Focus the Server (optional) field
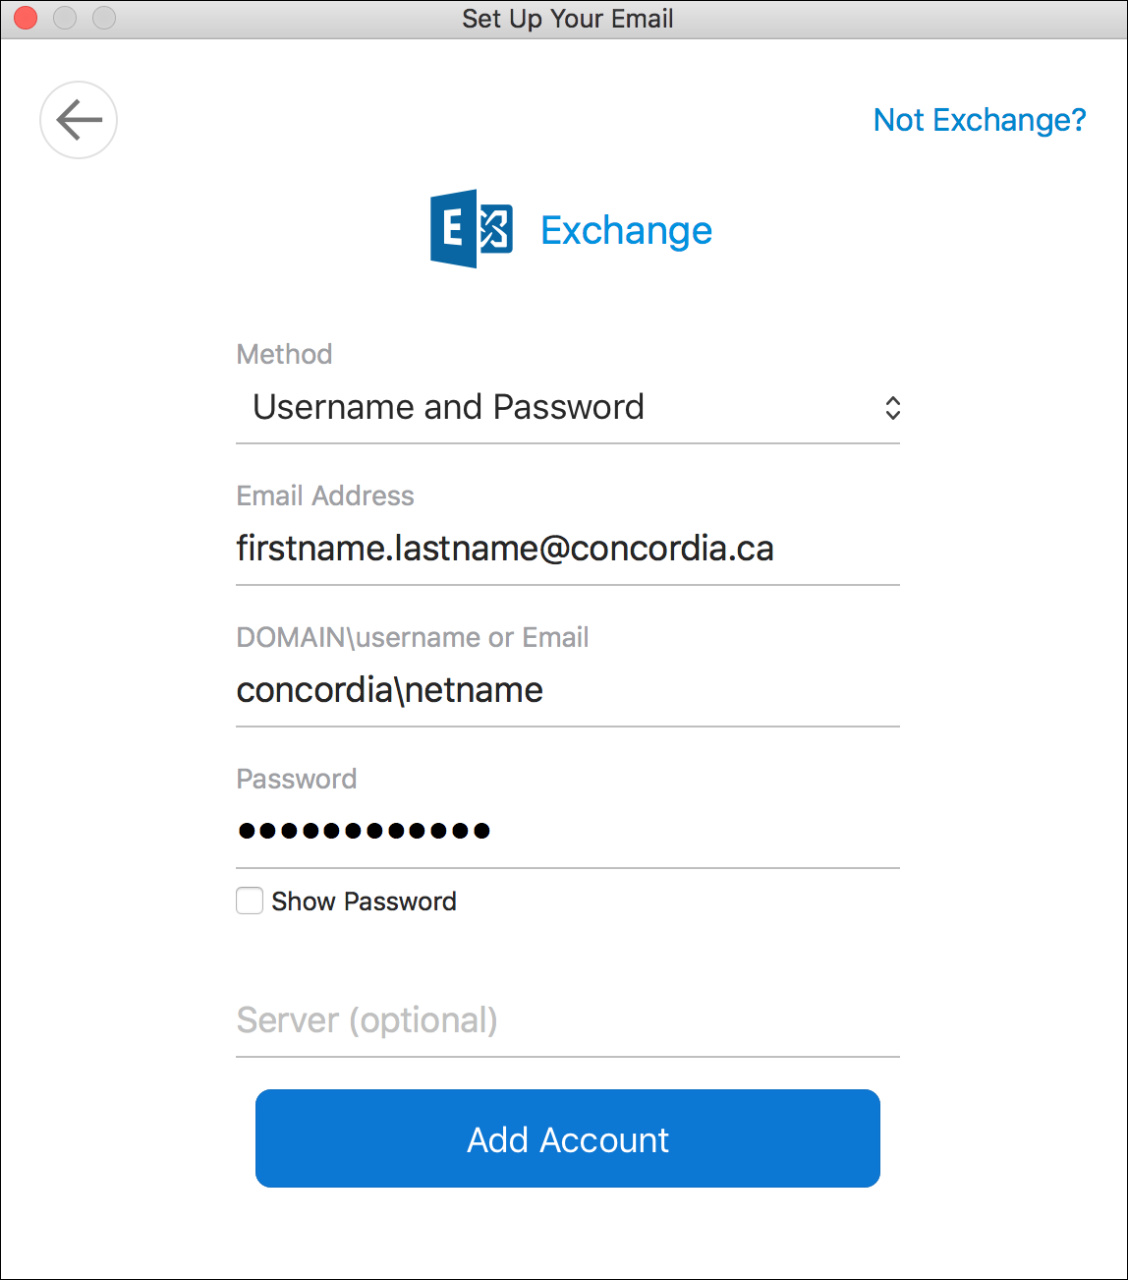The image size is (1128, 1280). pyautogui.click(x=568, y=1020)
